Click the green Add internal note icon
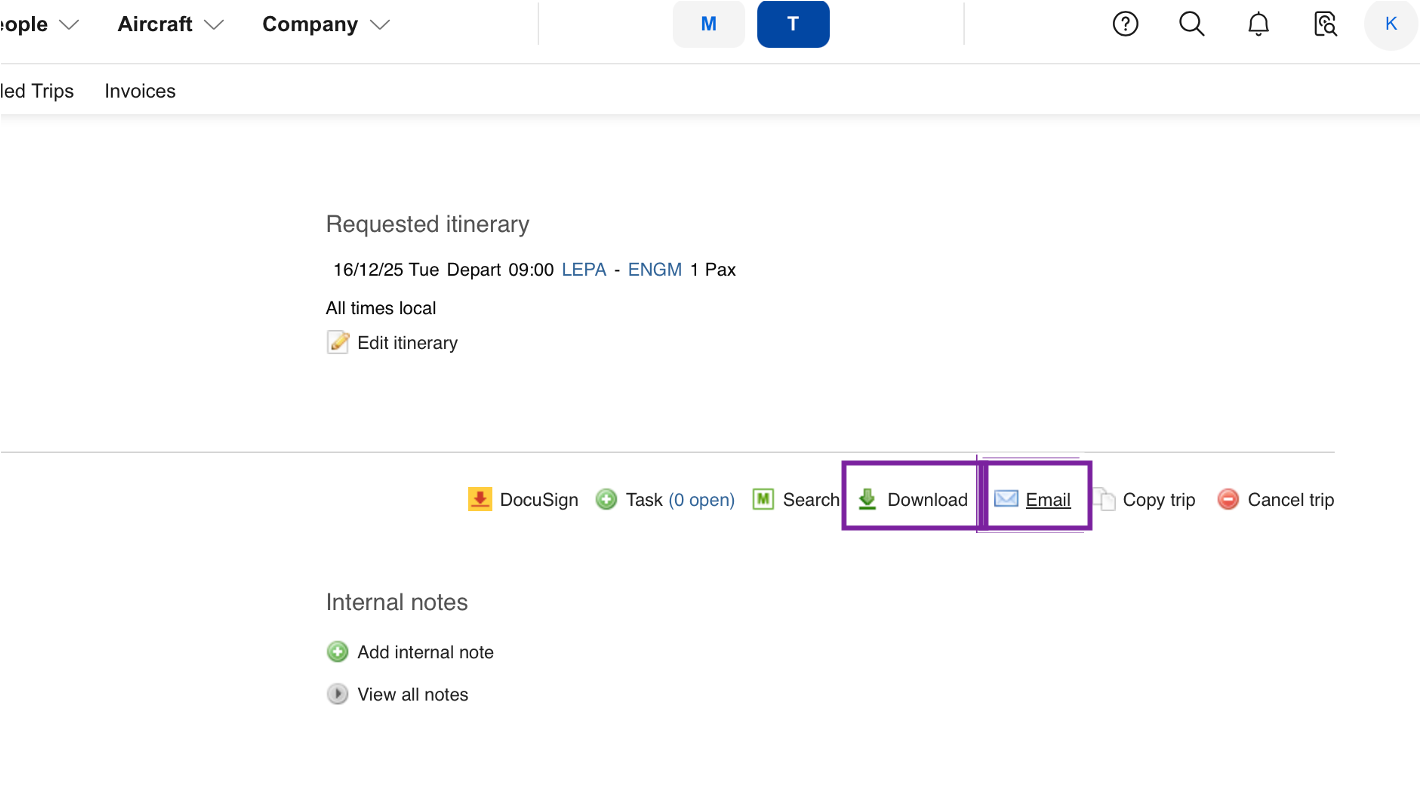1420x810 pixels. [338, 652]
